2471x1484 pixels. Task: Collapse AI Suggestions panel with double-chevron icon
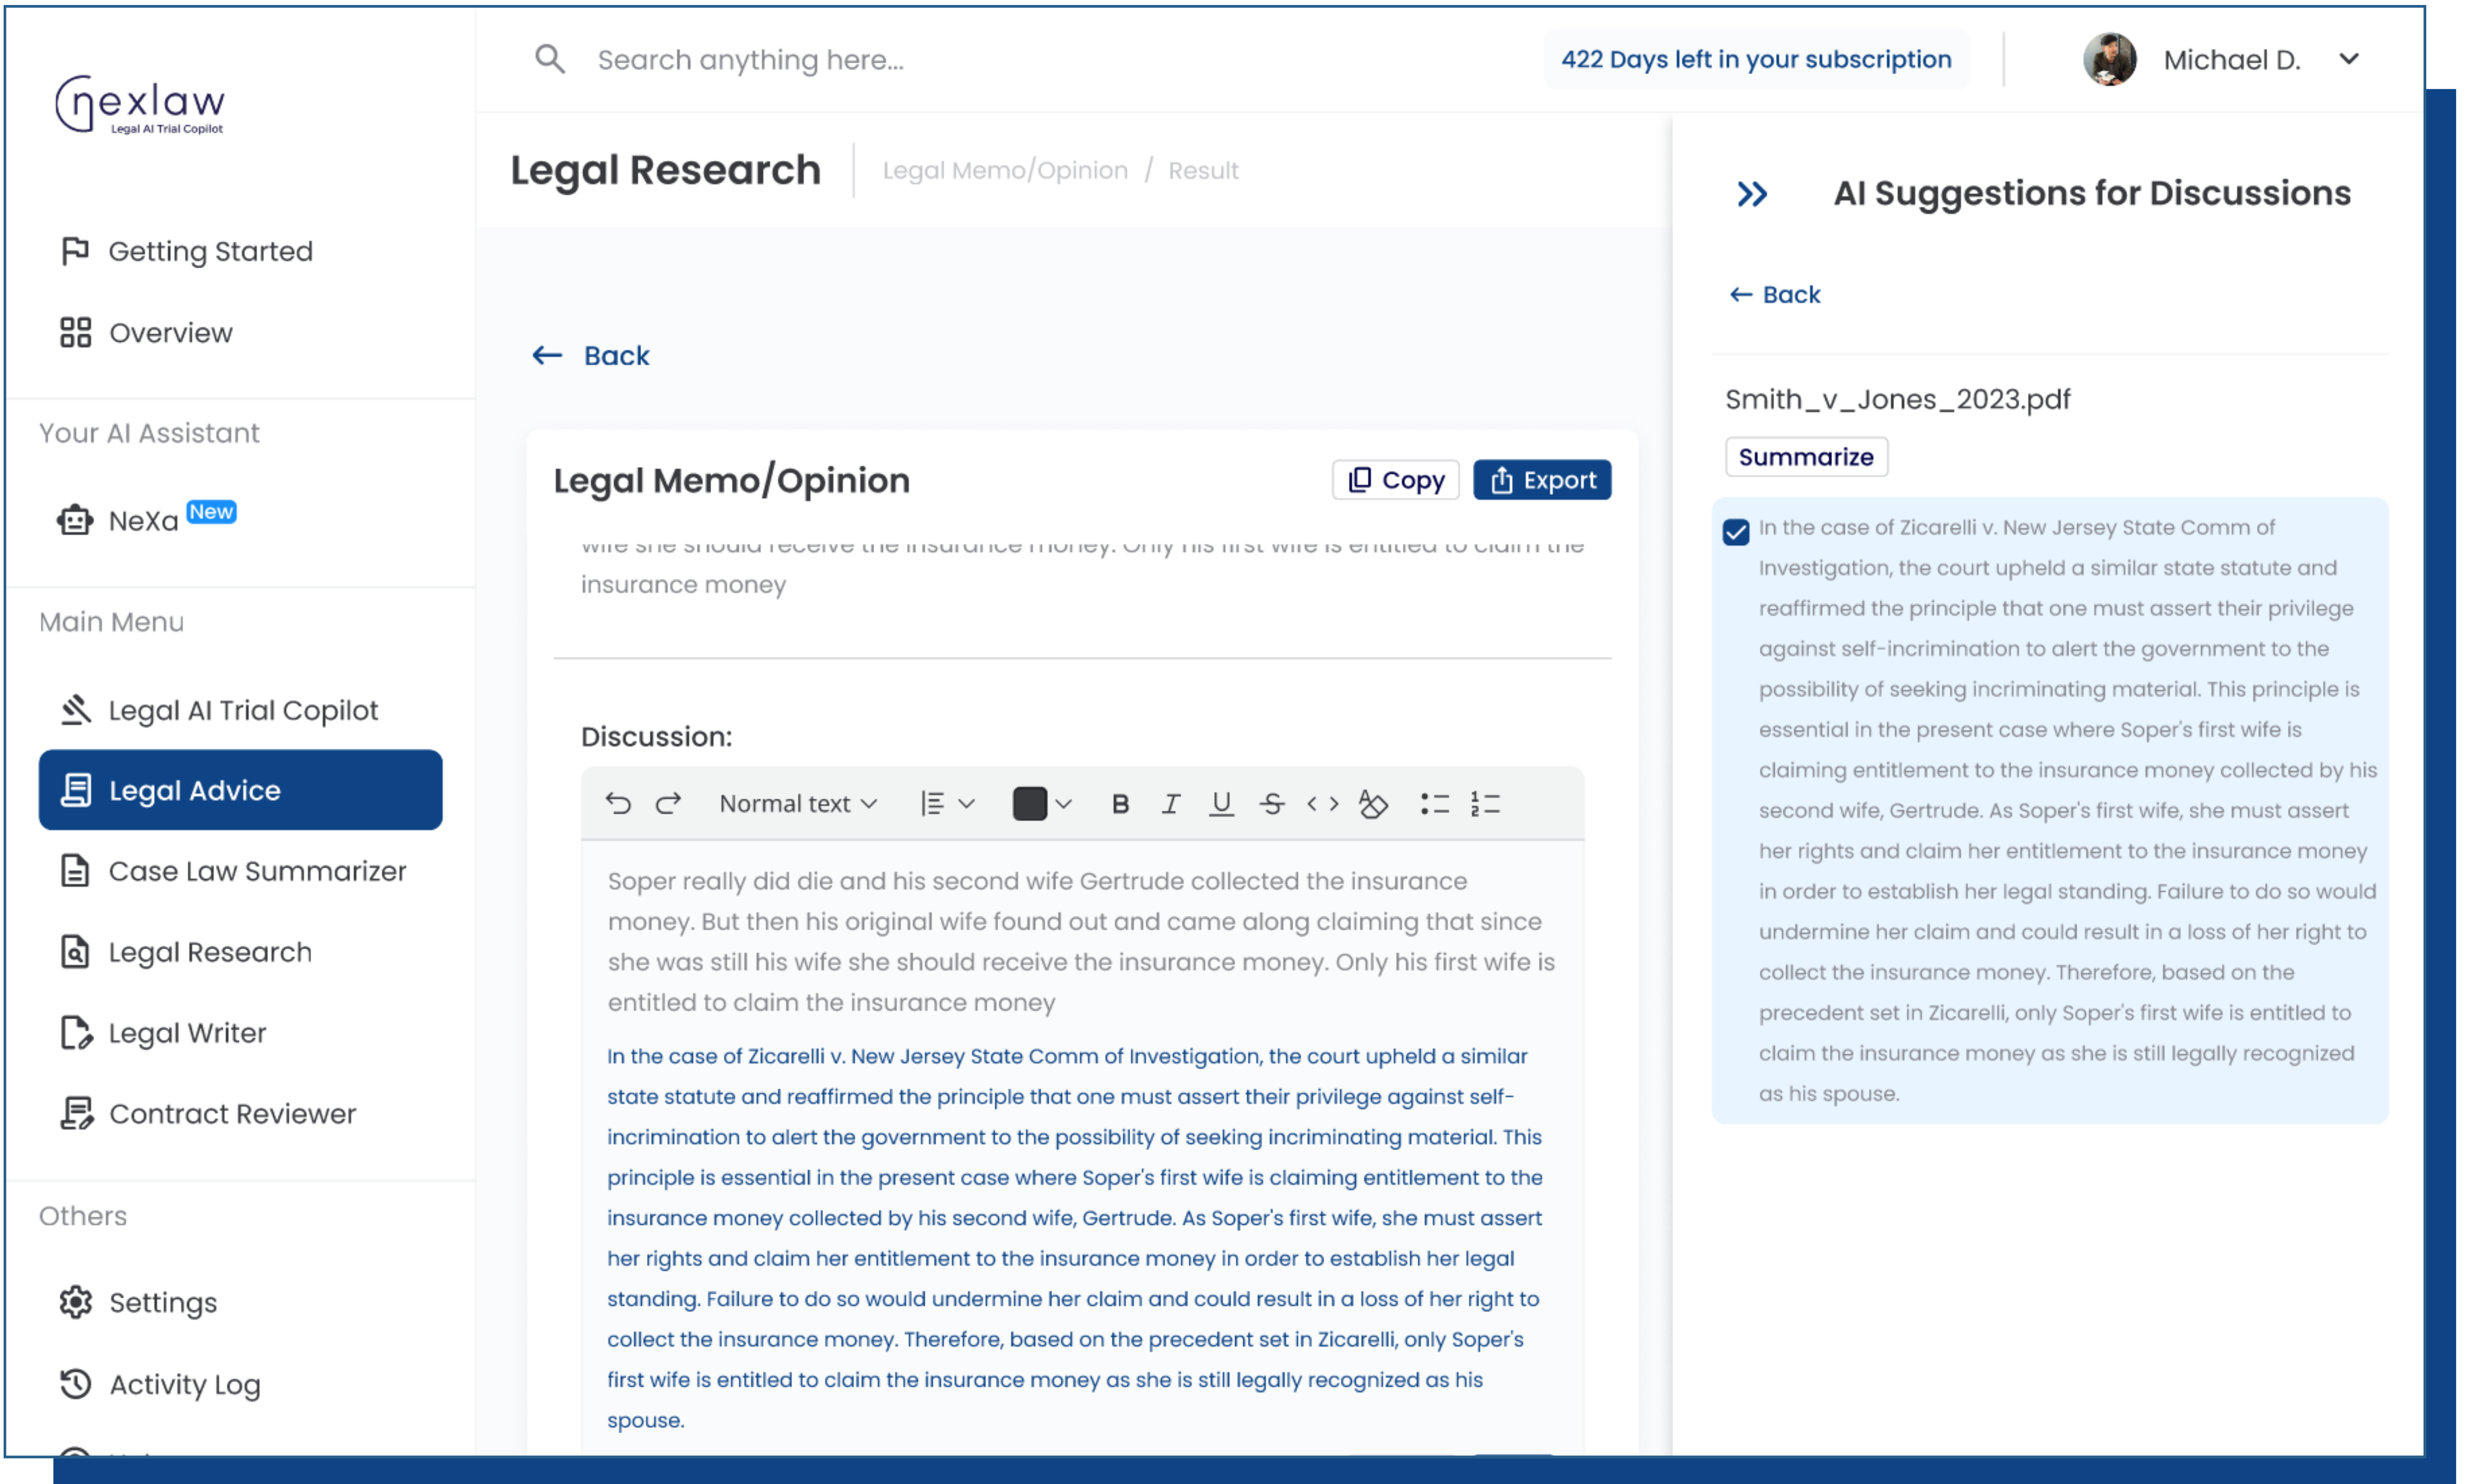pos(1752,194)
